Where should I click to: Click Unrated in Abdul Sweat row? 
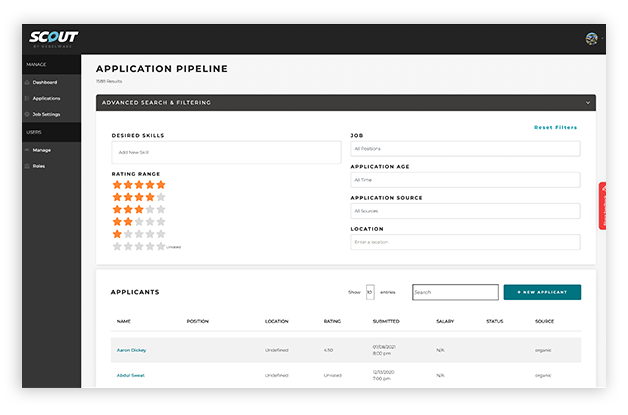(x=333, y=375)
